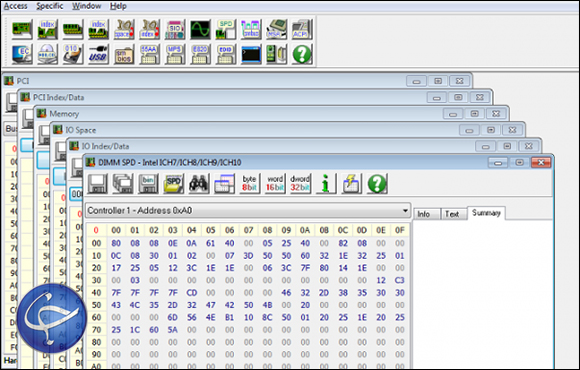Screen dimensions: 580x370
Task: Select hex cell B1 in row 60
Action: (x=229, y=317)
